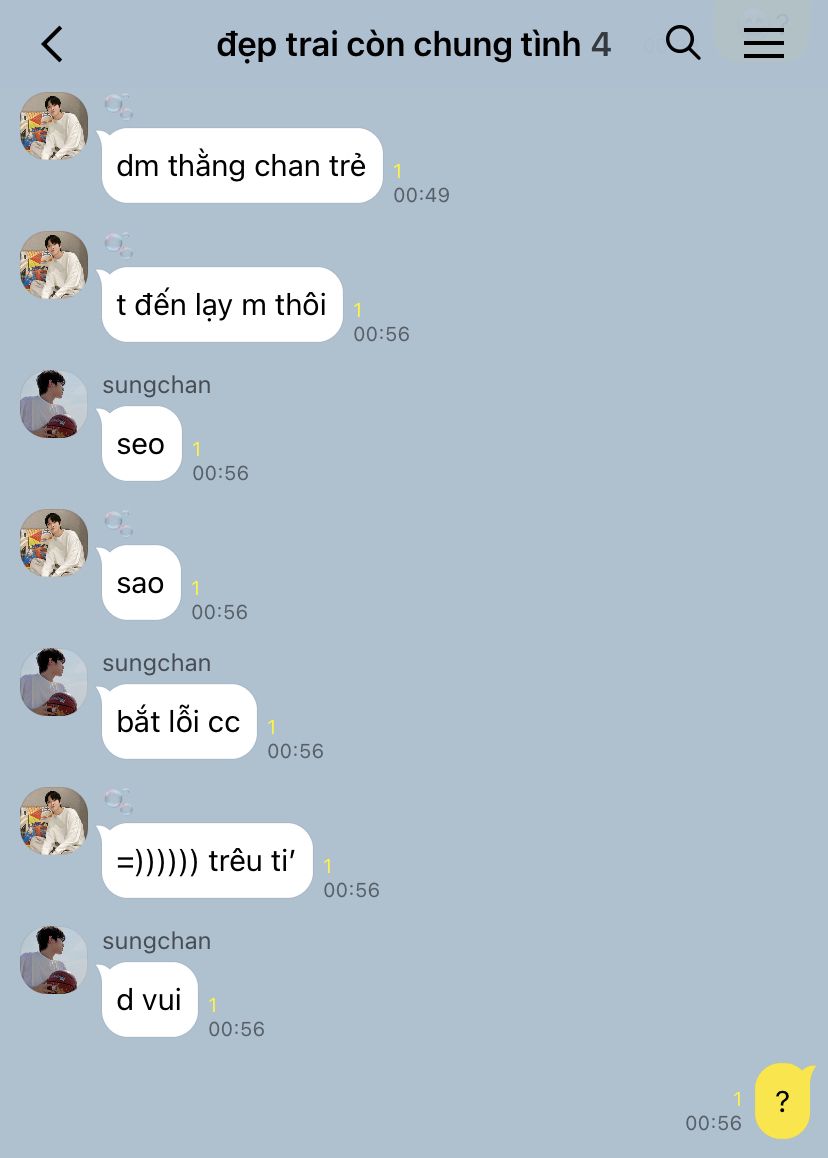Viewport: 828px width, 1158px height.
Task: Tap avatar beside 't đến lạy m thôi'
Action: (x=53, y=265)
